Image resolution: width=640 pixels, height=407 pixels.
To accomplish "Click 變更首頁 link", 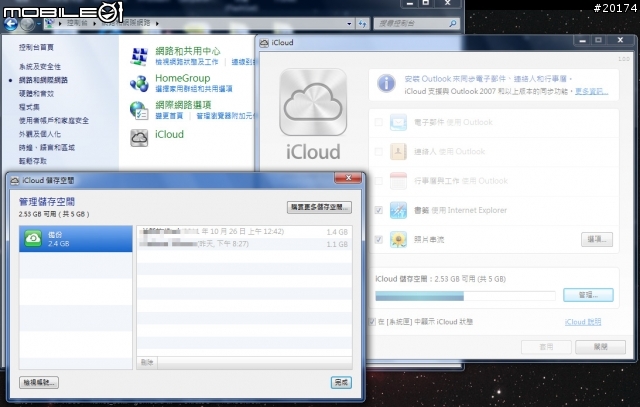I will [x=169, y=116].
